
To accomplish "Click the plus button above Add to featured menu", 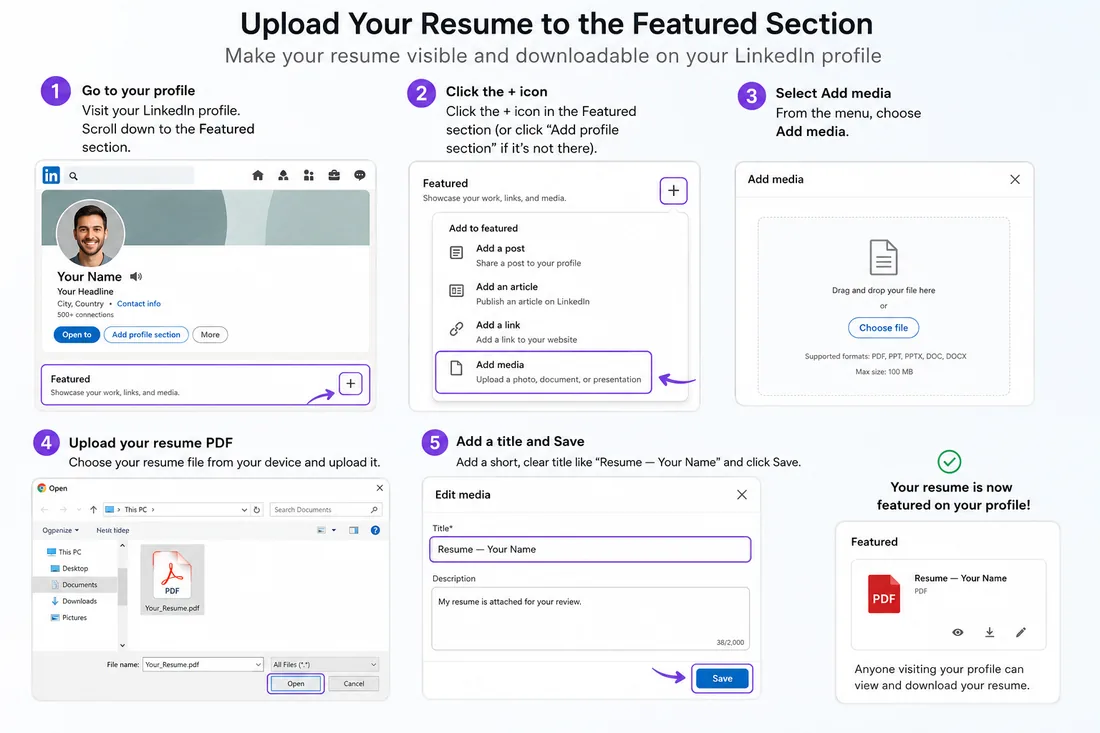I will [673, 190].
